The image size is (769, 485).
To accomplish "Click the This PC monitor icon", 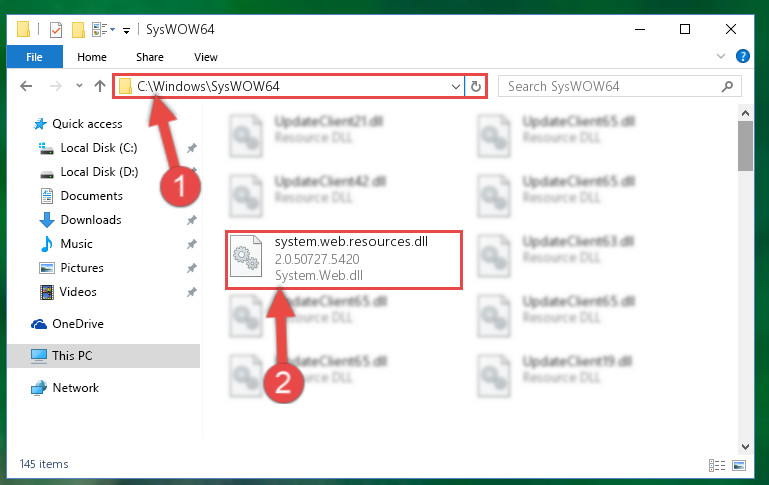I will coord(39,356).
